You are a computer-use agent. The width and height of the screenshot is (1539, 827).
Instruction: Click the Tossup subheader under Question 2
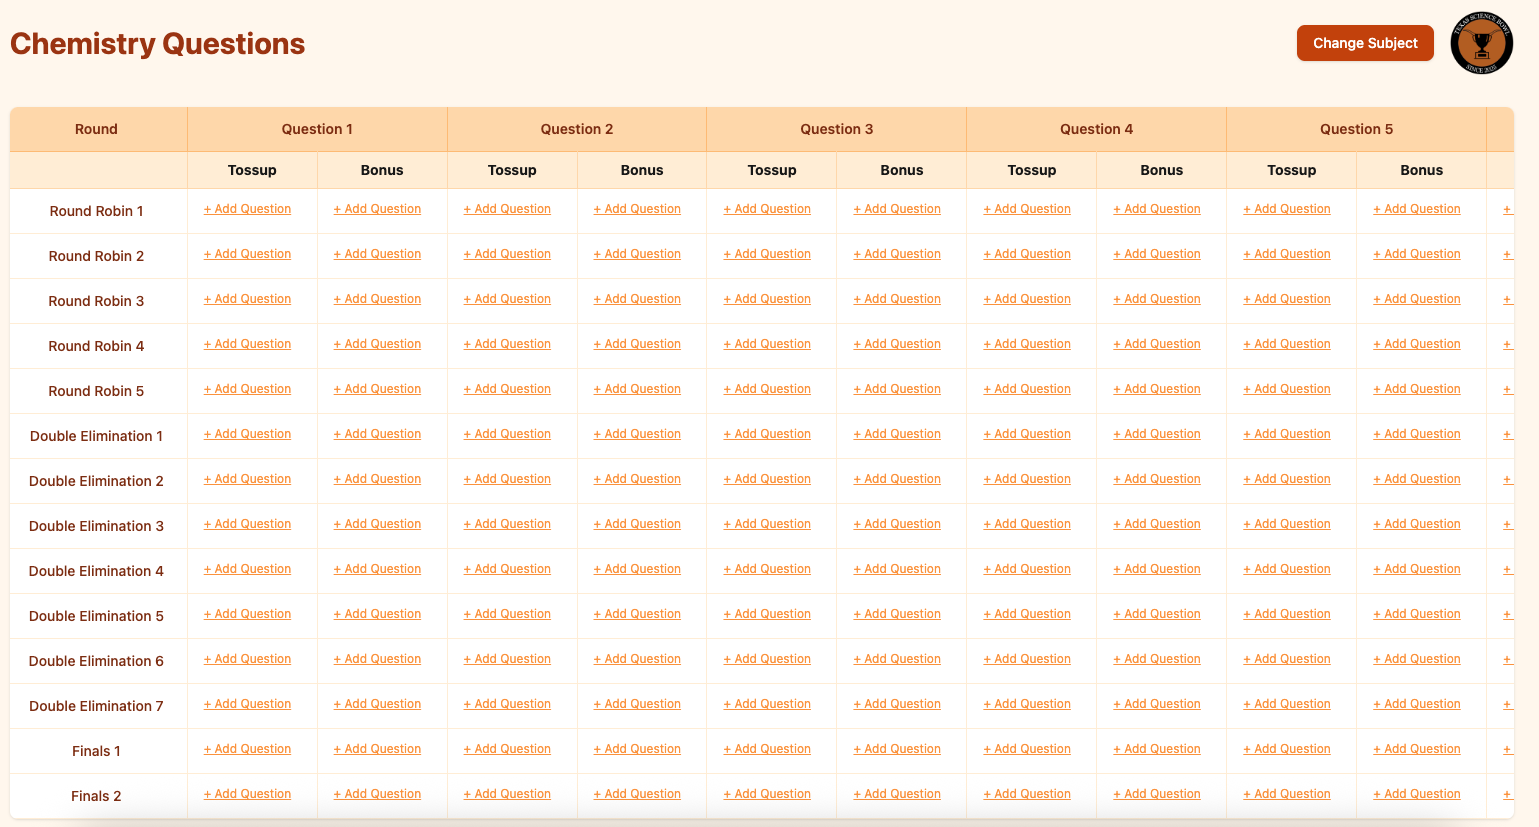512,170
